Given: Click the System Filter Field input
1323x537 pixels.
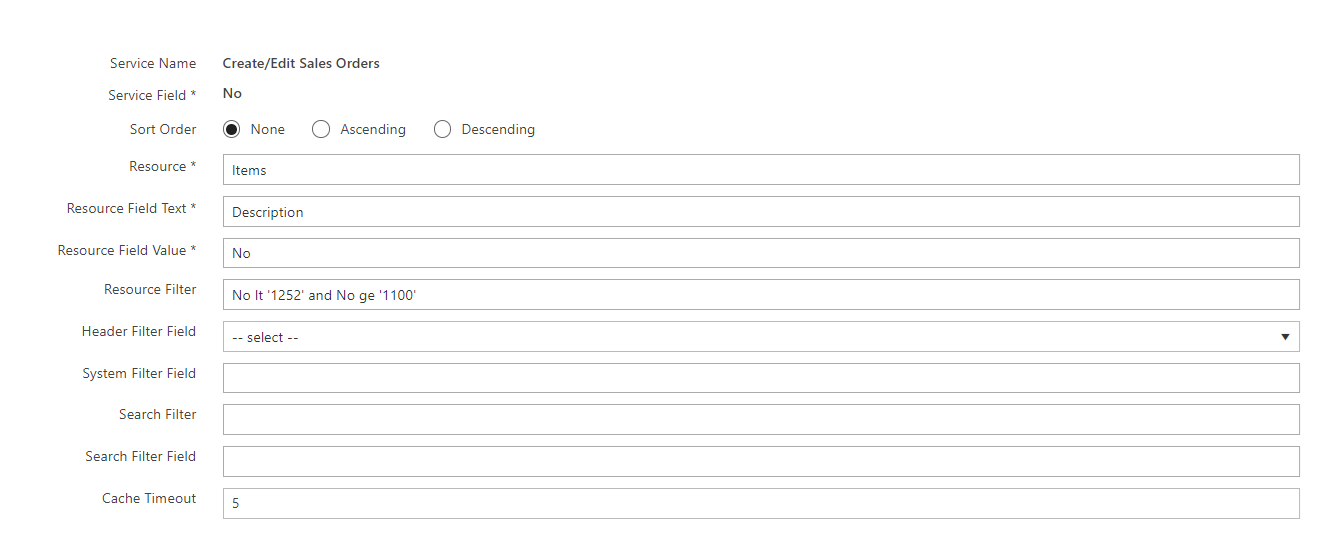Looking at the screenshot, I should 761,378.
